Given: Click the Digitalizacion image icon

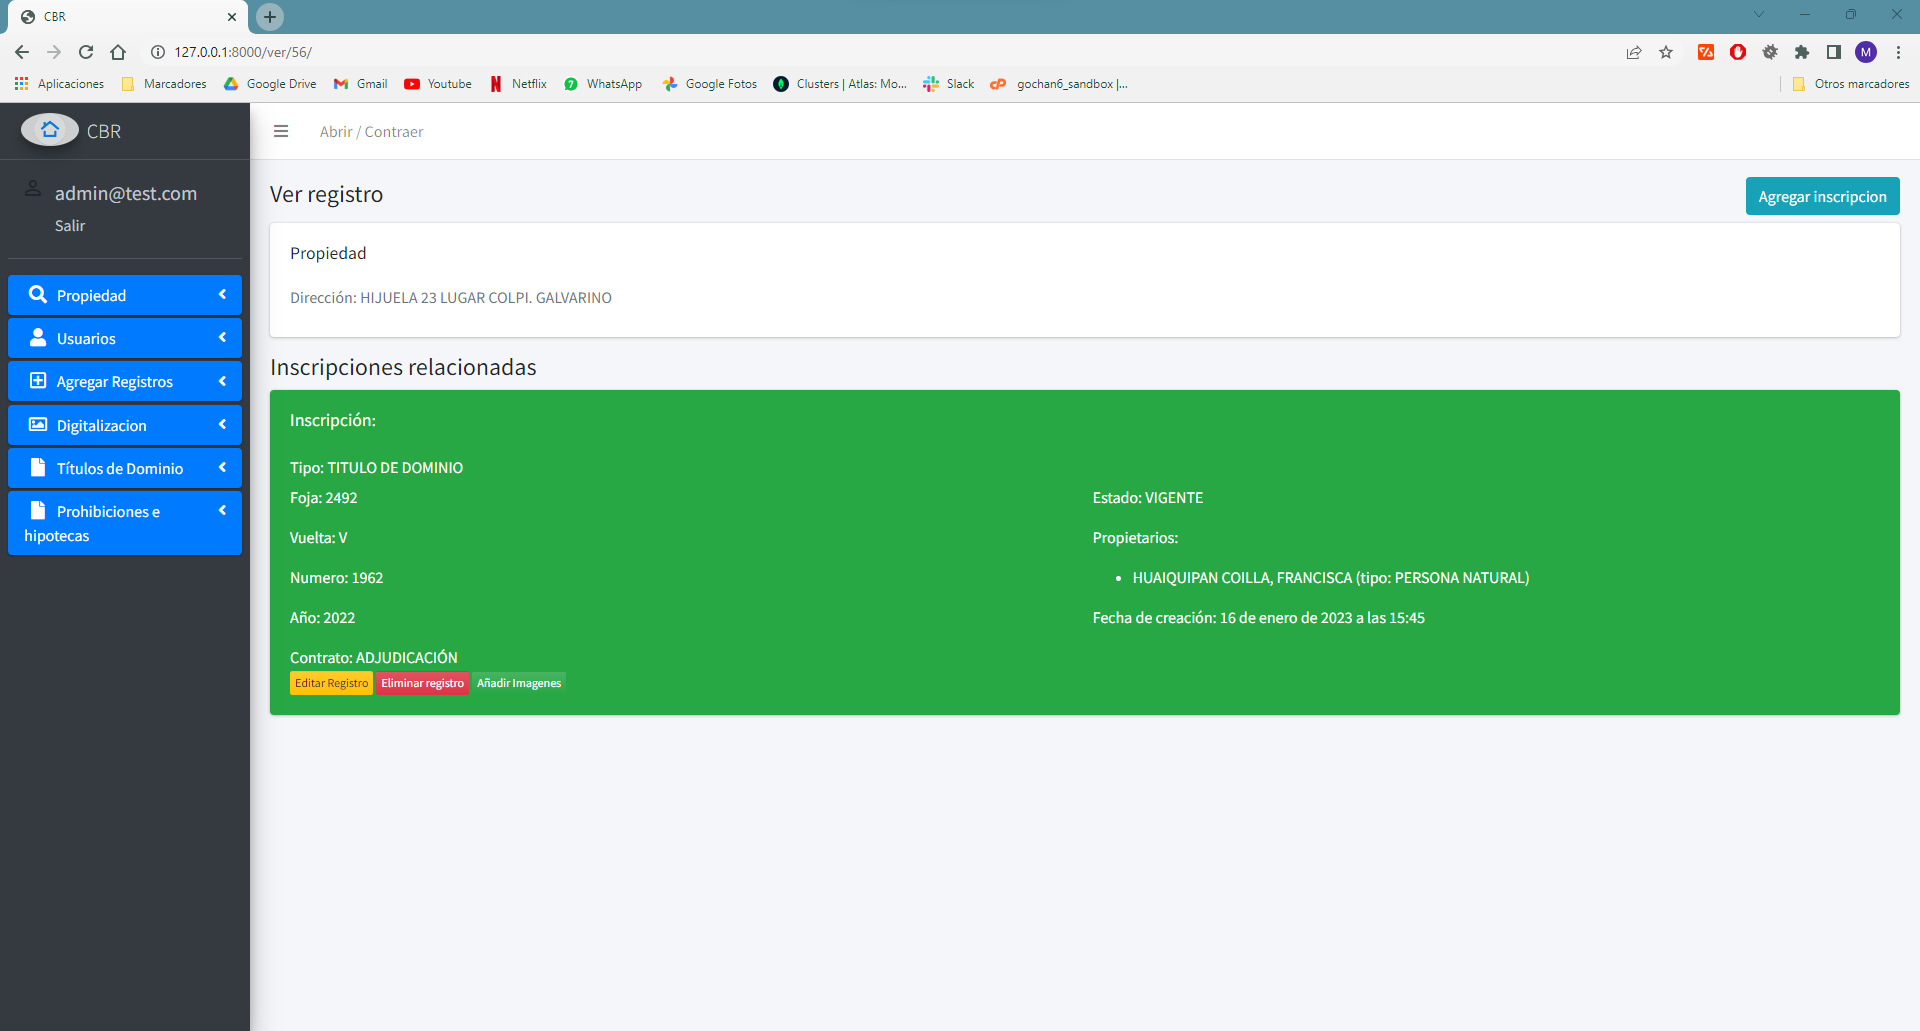Looking at the screenshot, I should pos(38,425).
